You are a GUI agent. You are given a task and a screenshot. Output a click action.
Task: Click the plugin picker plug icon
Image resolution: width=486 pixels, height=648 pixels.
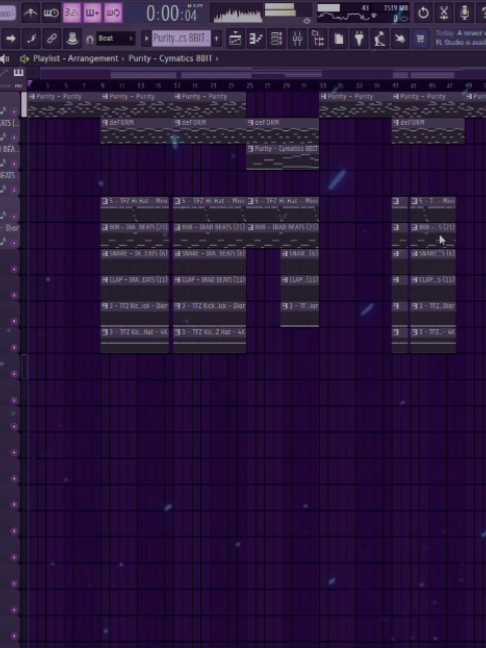pos(359,38)
